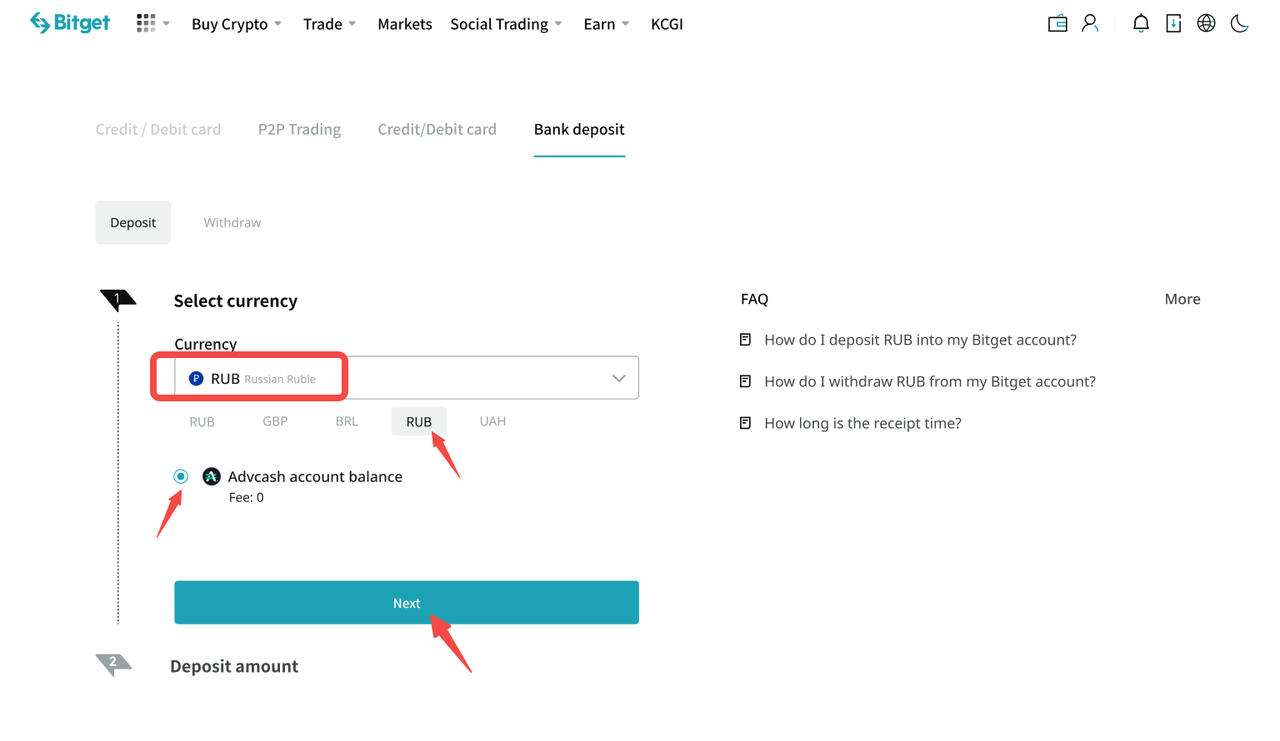Expand the arrow next to apps grid
This screenshot has height=741, width=1280.
[x=166, y=24]
